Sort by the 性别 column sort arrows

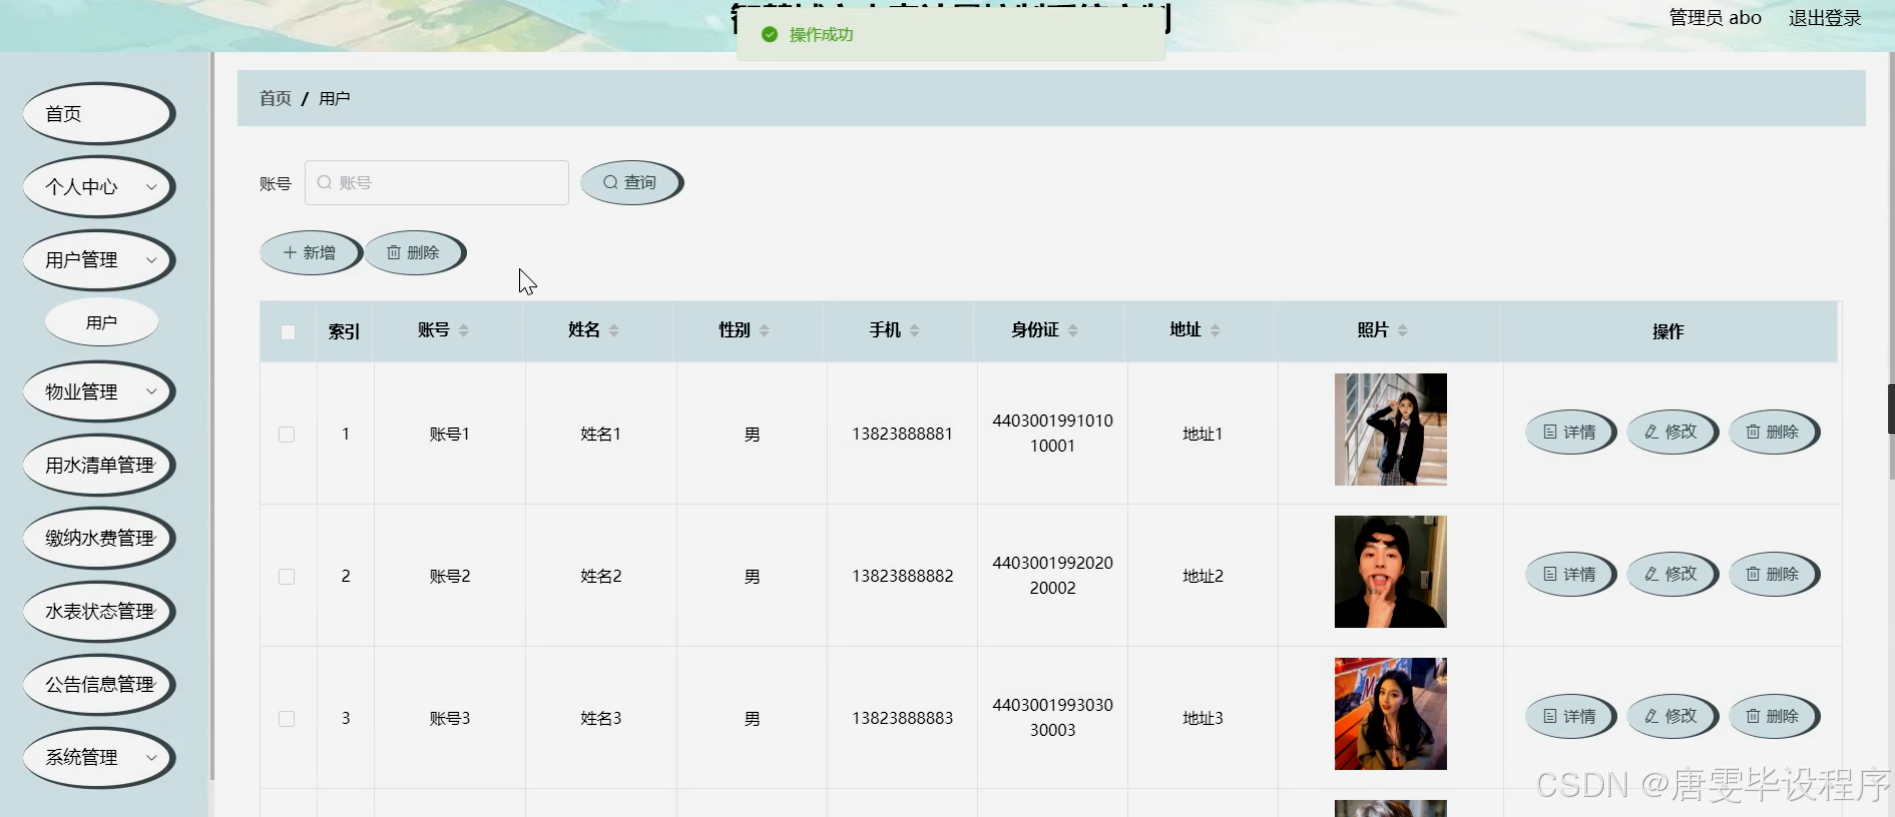tap(764, 330)
